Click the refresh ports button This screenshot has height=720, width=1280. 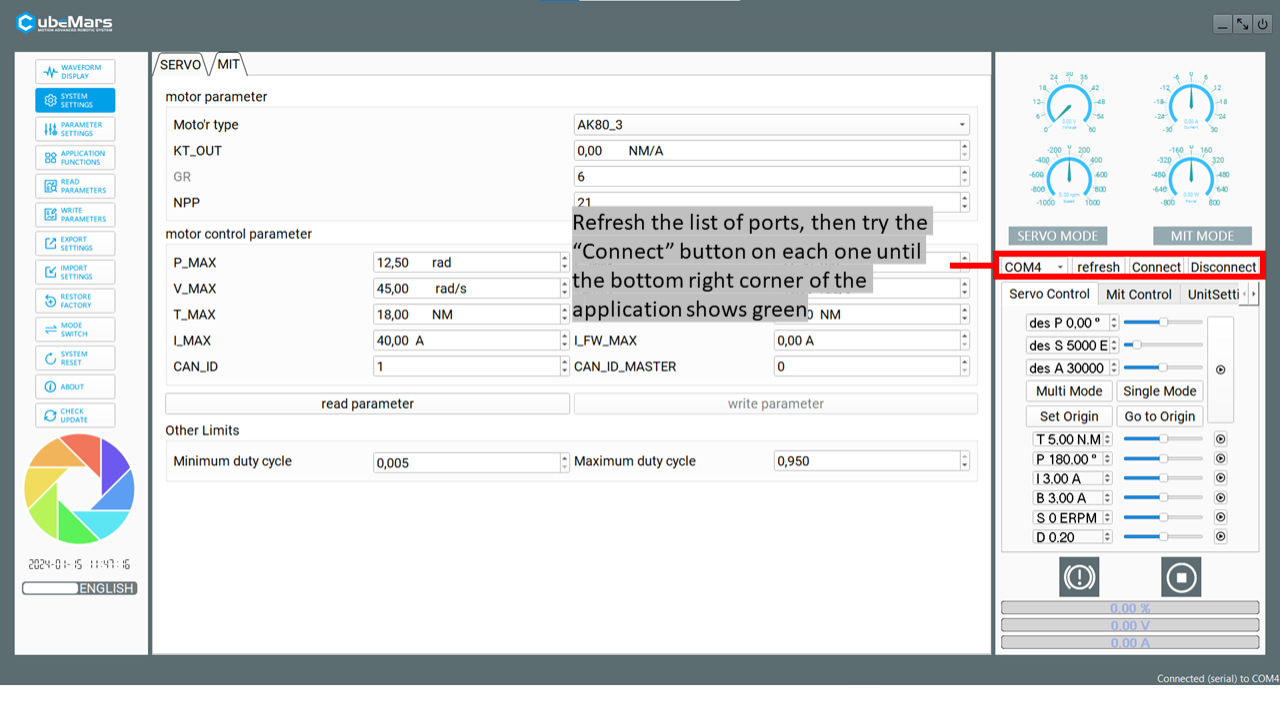(1098, 267)
